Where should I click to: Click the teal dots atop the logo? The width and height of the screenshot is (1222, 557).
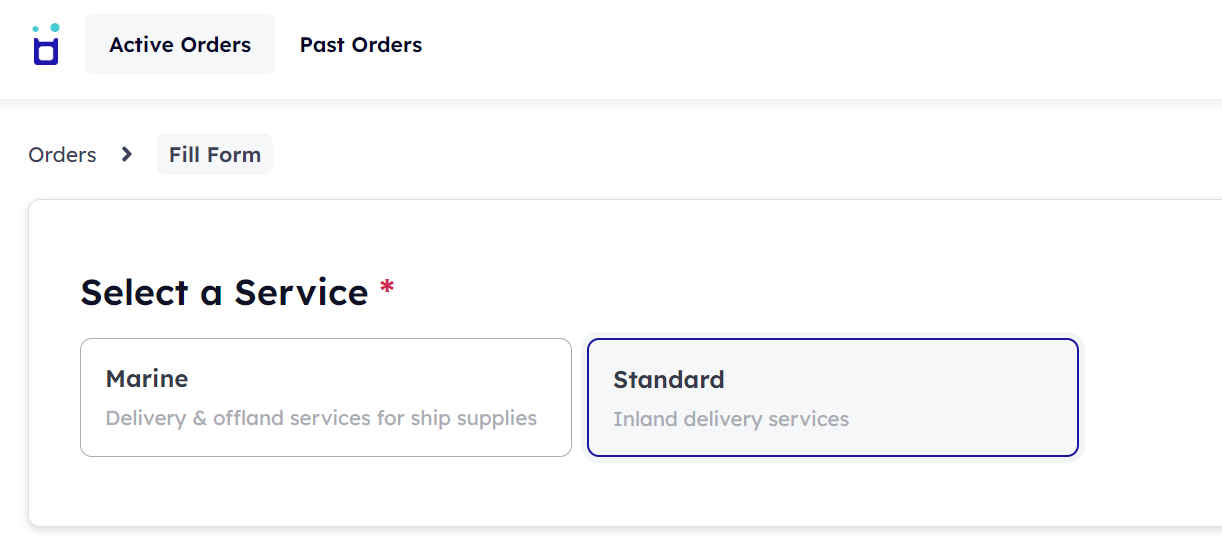[46, 28]
